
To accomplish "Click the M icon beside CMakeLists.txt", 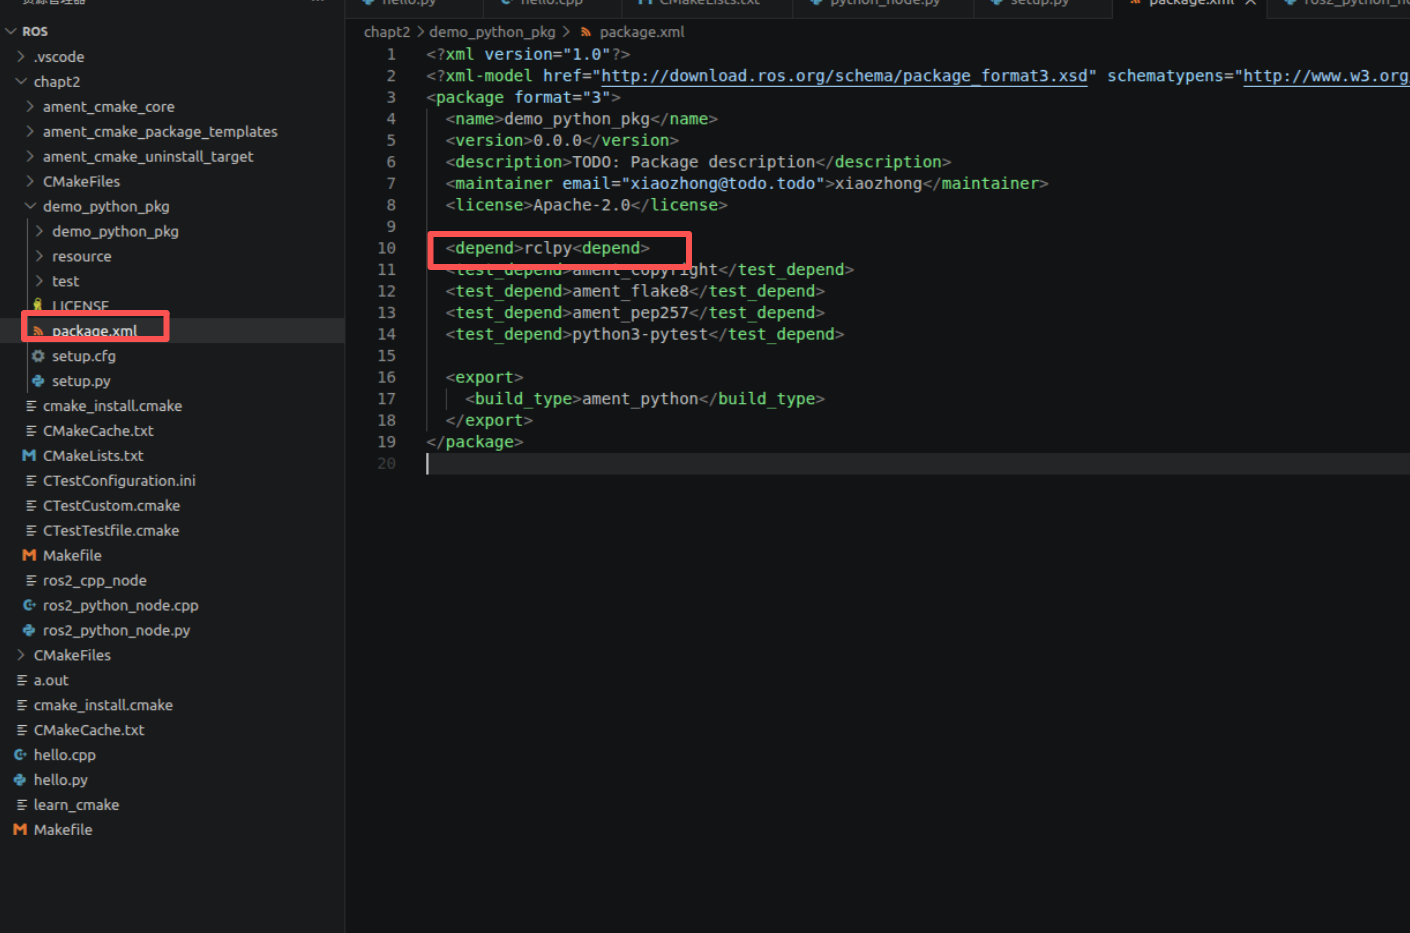I will (x=29, y=456).
